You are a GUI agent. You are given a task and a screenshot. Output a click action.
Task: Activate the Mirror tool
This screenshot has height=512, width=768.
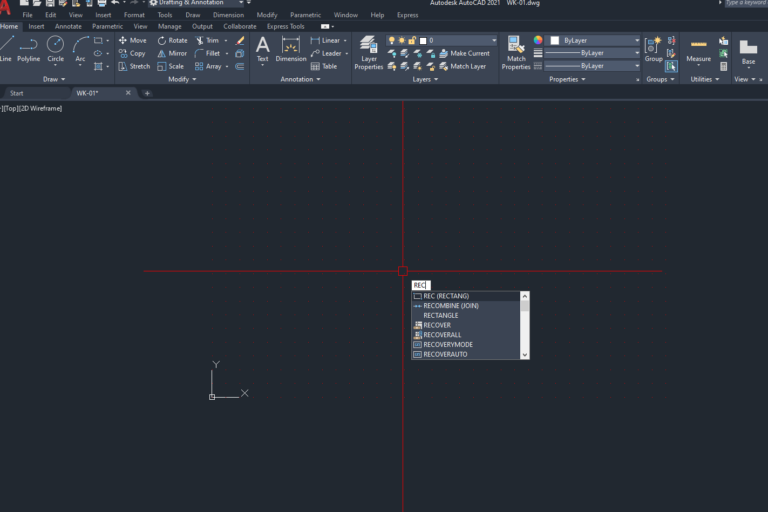(172, 53)
